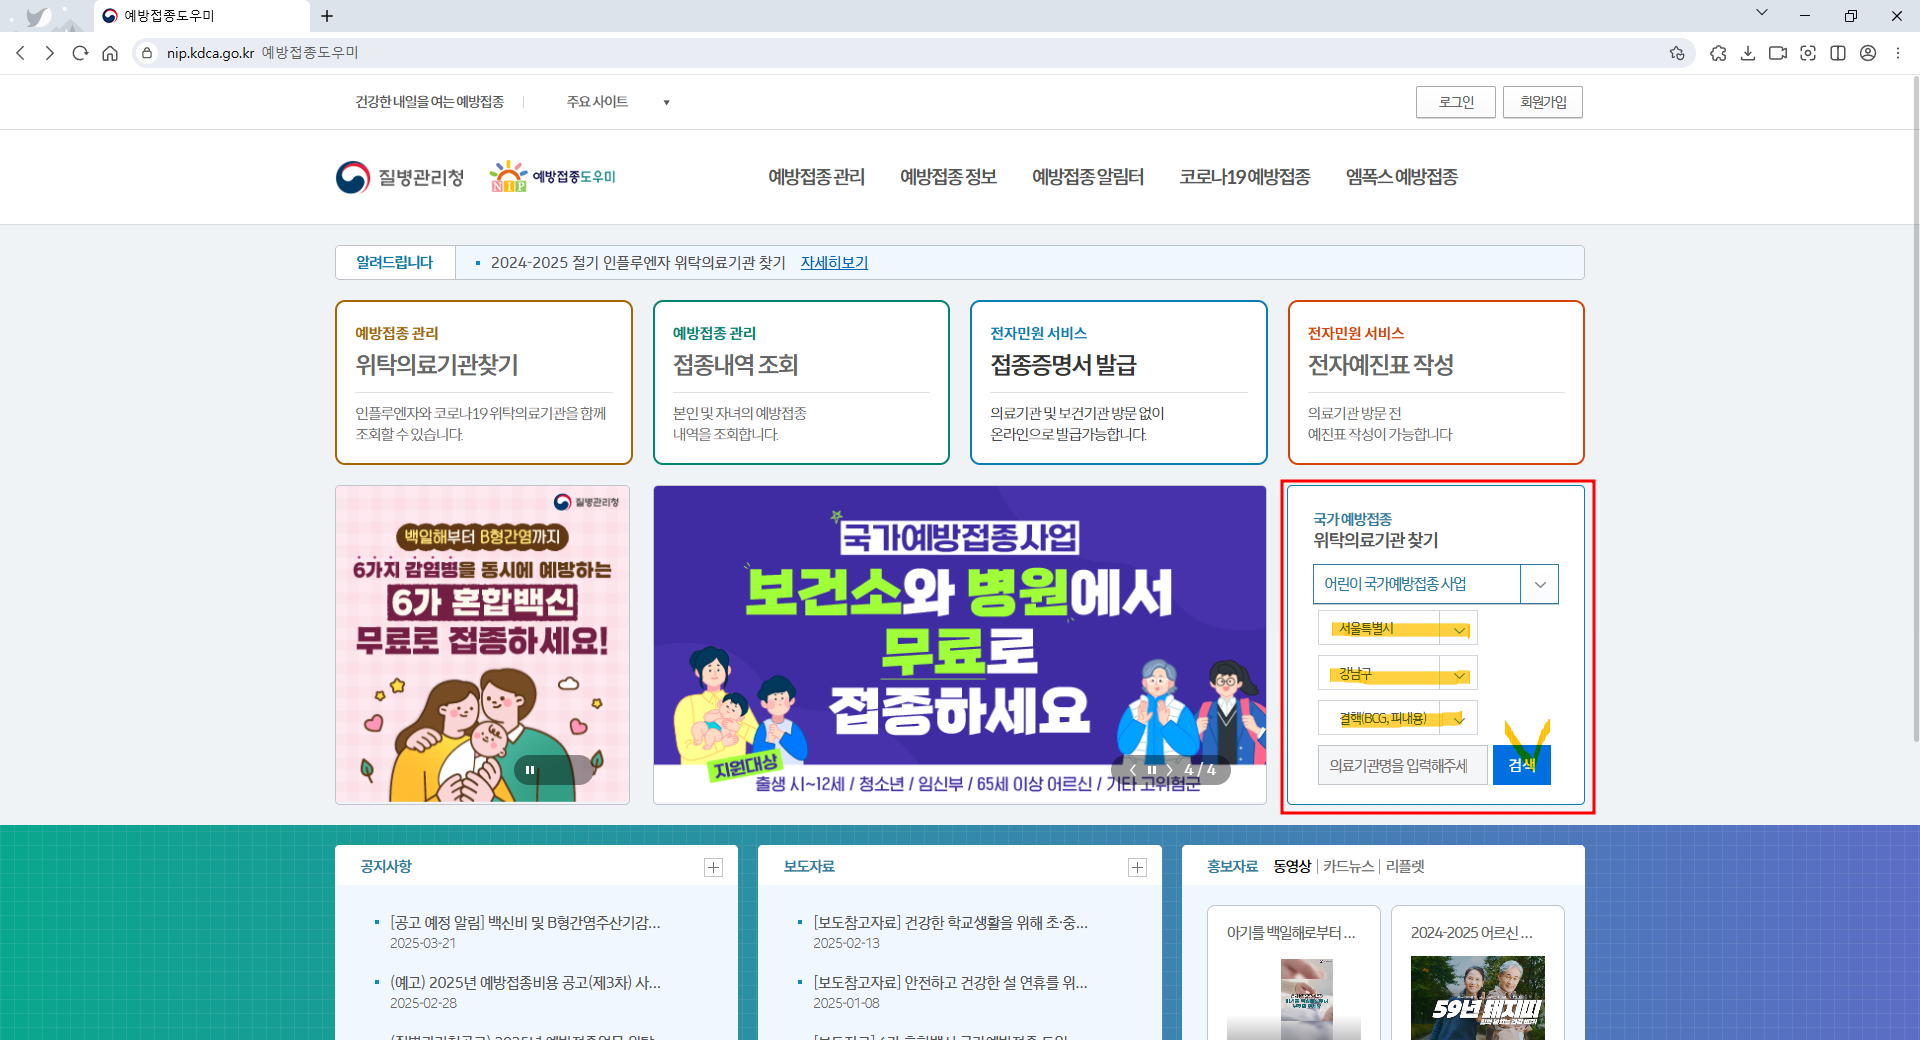The height and width of the screenshot is (1040, 1920).
Task: Open 엠폭스예방접종 menu
Action: tap(1402, 177)
